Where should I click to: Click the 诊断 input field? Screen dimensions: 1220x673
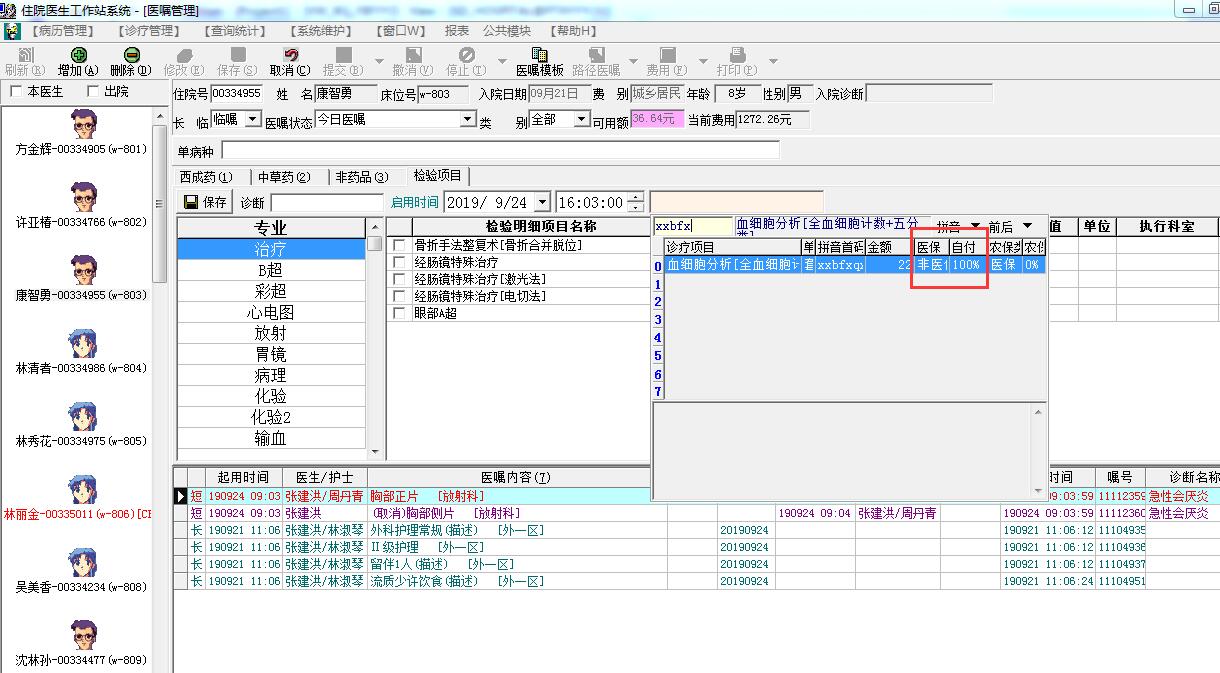(x=327, y=203)
